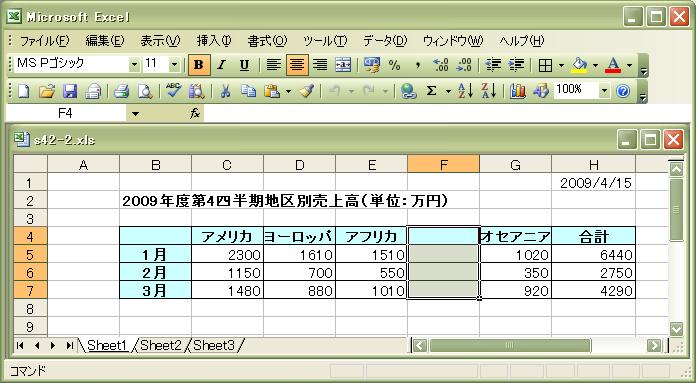Select column H header
Image resolution: width=696 pixels, height=383 pixels.
[593, 165]
